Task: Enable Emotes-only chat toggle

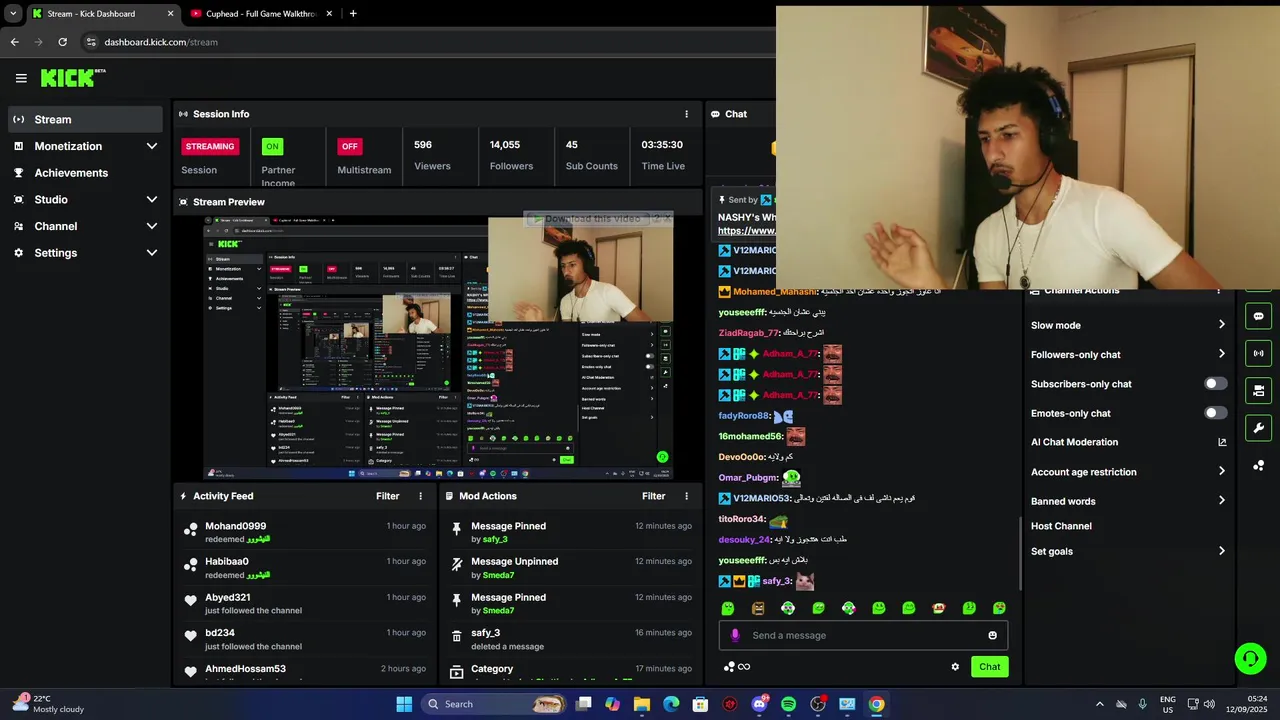Action: (1215, 413)
